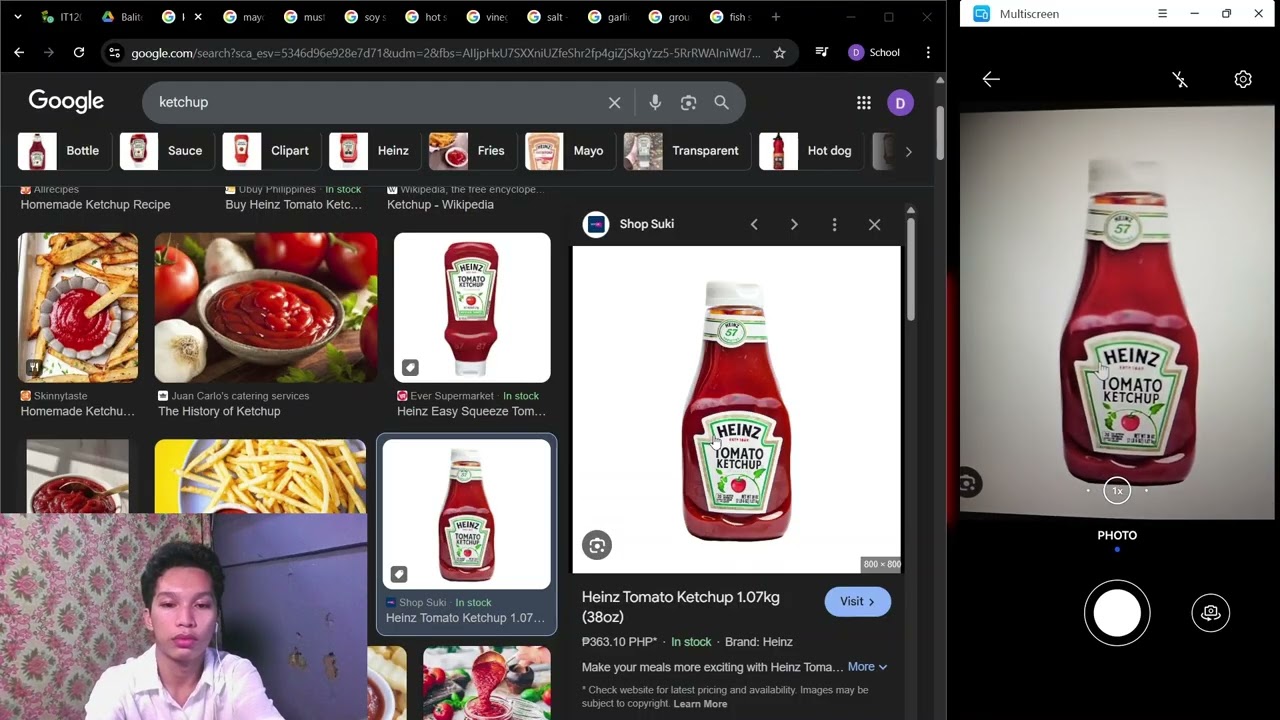Filter images by the Hot dog chip
The image size is (1280, 720).
coord(810,151)
